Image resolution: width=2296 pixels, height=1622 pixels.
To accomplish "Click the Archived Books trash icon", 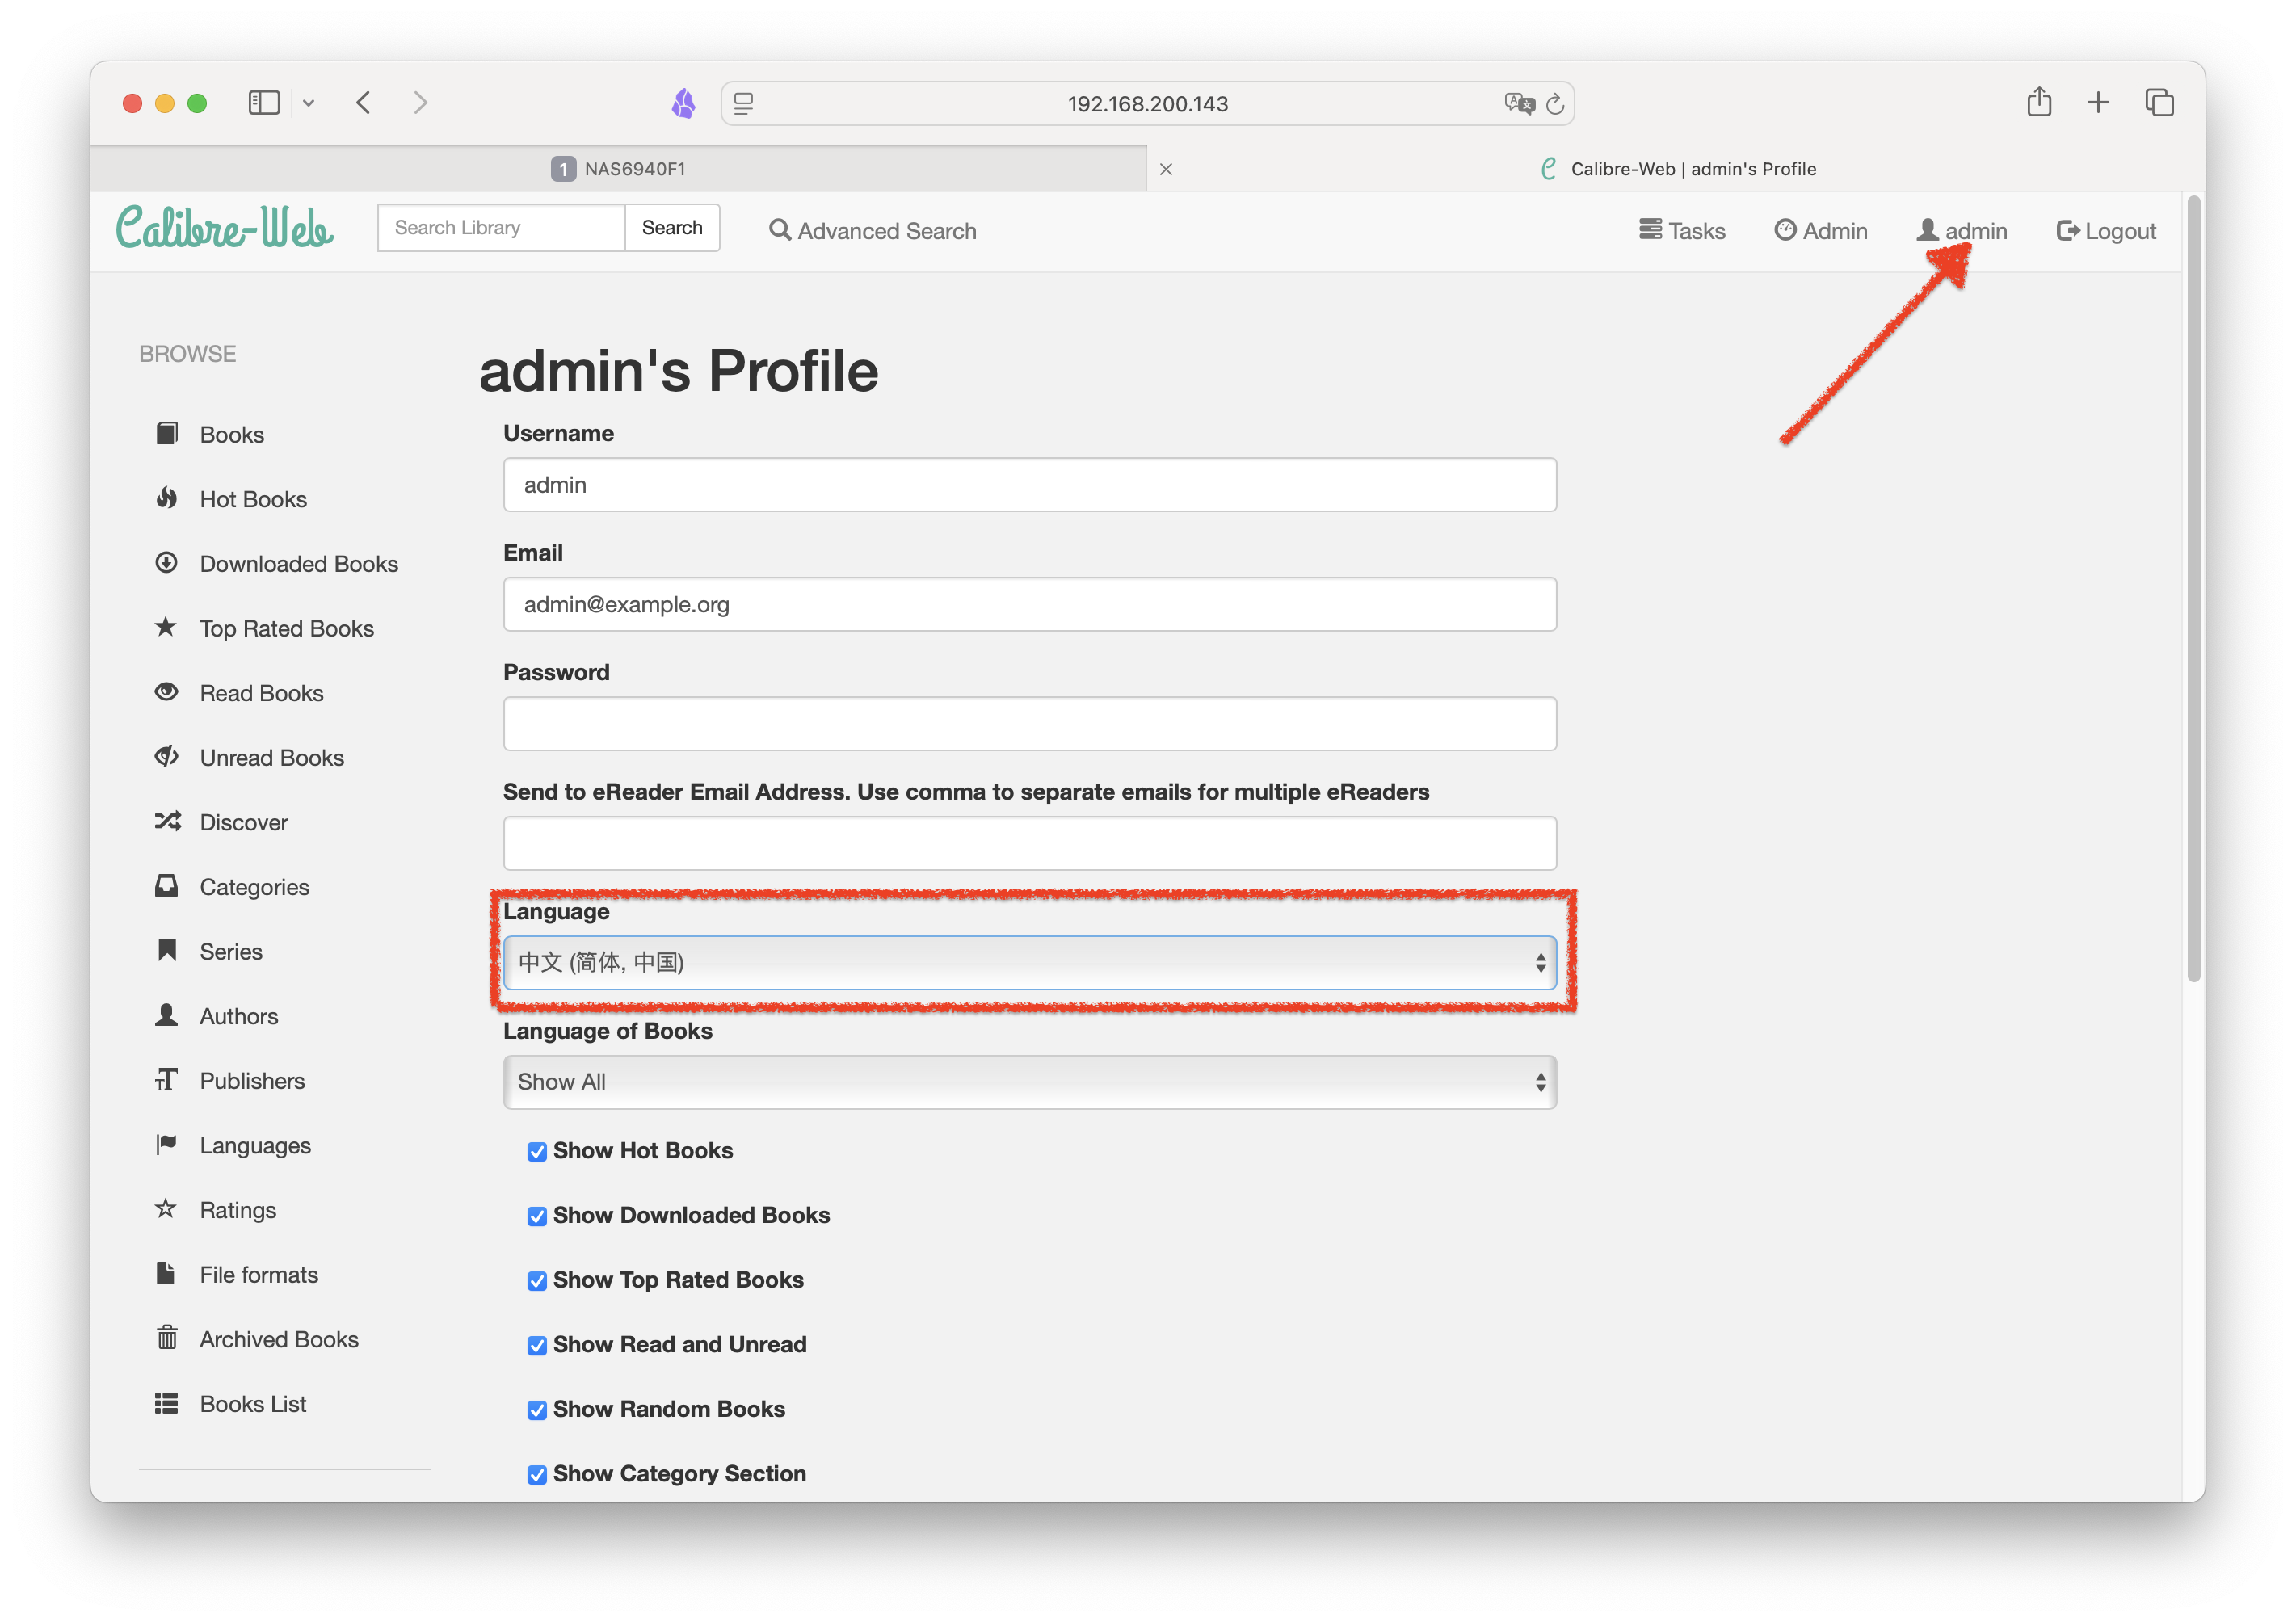I will pyautogui.click(x=167, y=1338).
